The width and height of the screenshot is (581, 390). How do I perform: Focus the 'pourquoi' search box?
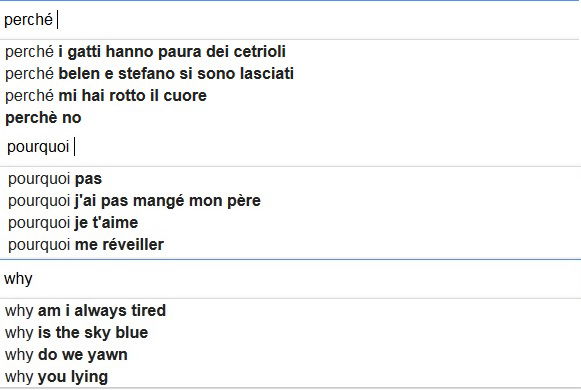(x=290, y=147)
